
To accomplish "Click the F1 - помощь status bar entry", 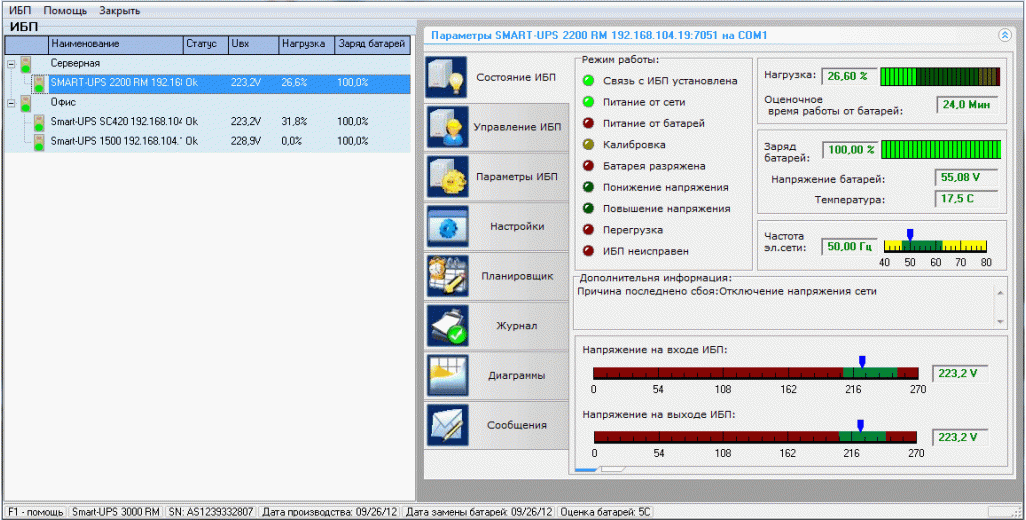I will pos(36,511).
